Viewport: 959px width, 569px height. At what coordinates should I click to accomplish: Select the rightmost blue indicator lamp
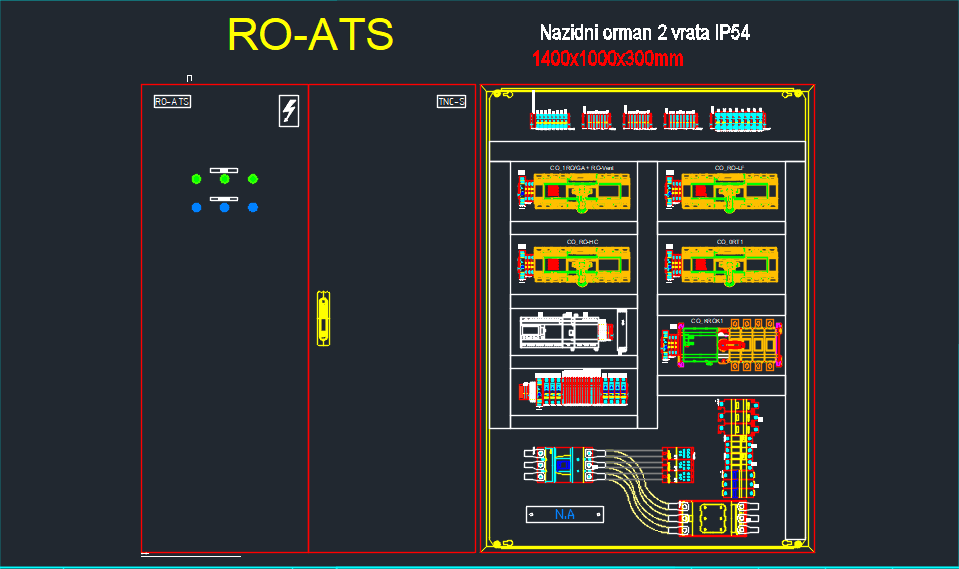pyautogui.click(x=253, y=207)
